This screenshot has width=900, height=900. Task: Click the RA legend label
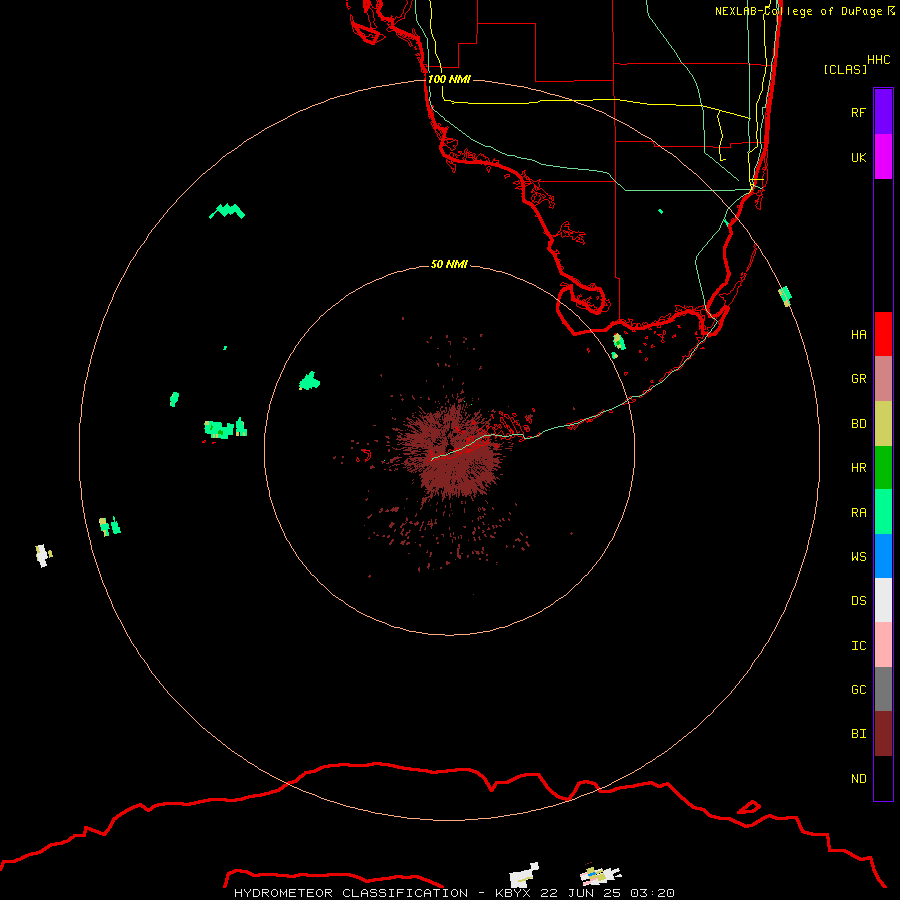point(858,513)
